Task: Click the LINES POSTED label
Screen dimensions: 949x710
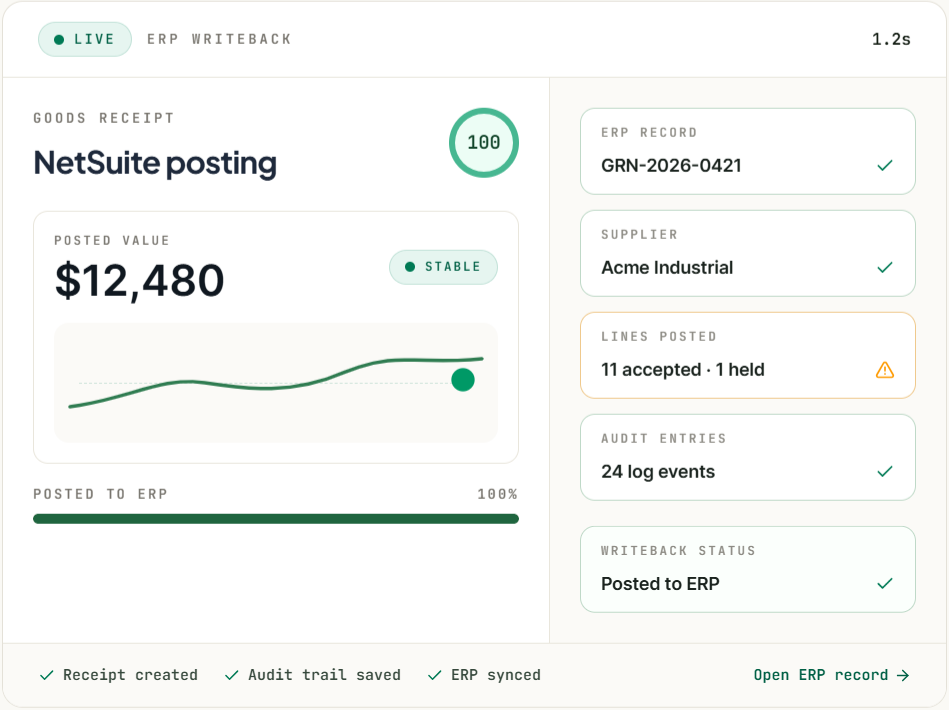Action: [658, 337]
